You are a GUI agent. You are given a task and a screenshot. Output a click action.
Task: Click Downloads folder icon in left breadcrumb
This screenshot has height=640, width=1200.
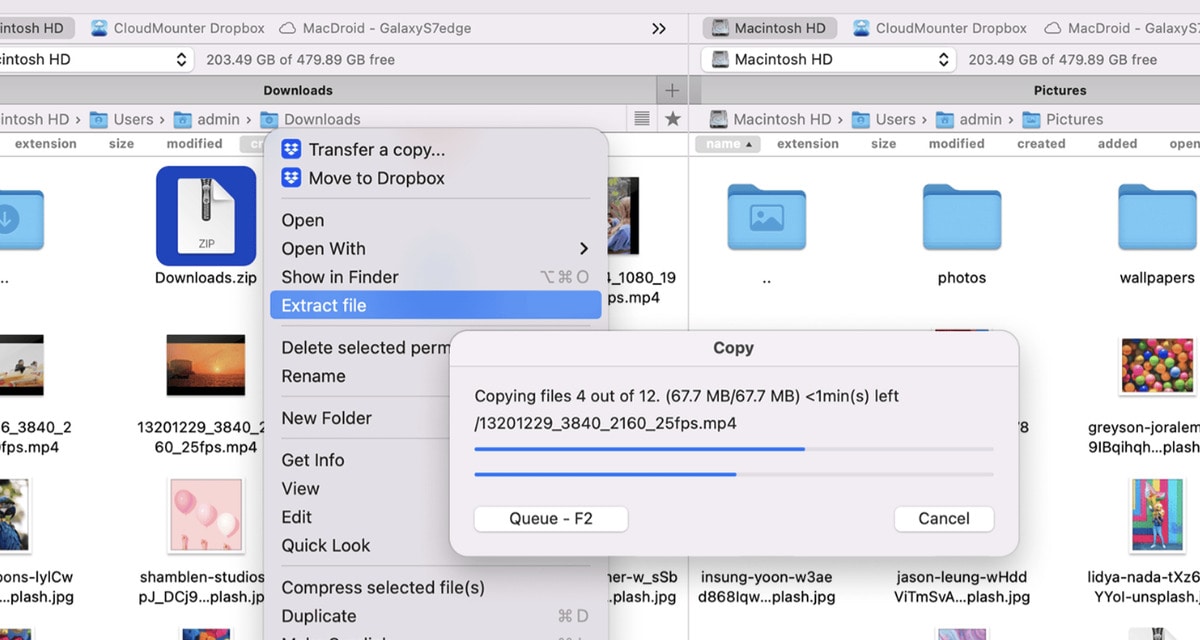269,119
